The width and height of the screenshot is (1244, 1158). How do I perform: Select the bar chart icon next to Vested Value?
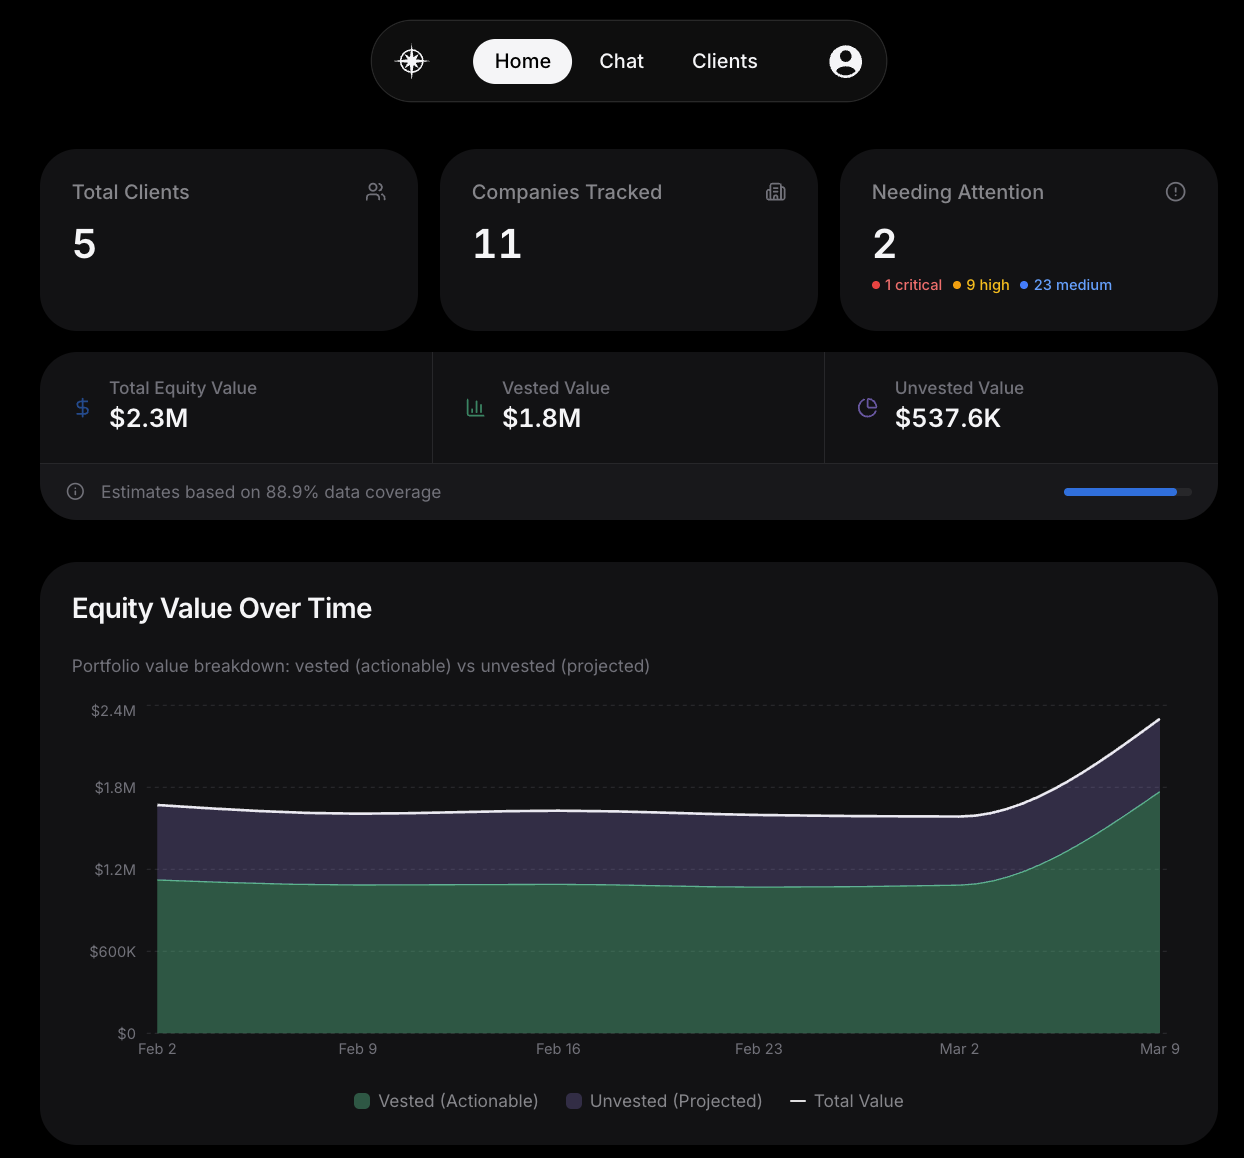tap(475, 407)
